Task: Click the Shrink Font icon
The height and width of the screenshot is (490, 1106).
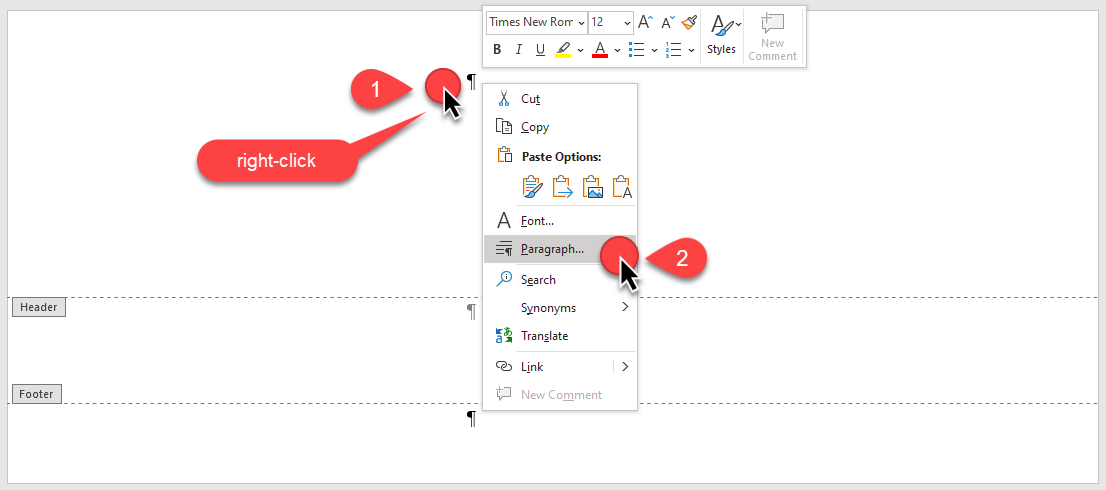Action: coord(667,23)
